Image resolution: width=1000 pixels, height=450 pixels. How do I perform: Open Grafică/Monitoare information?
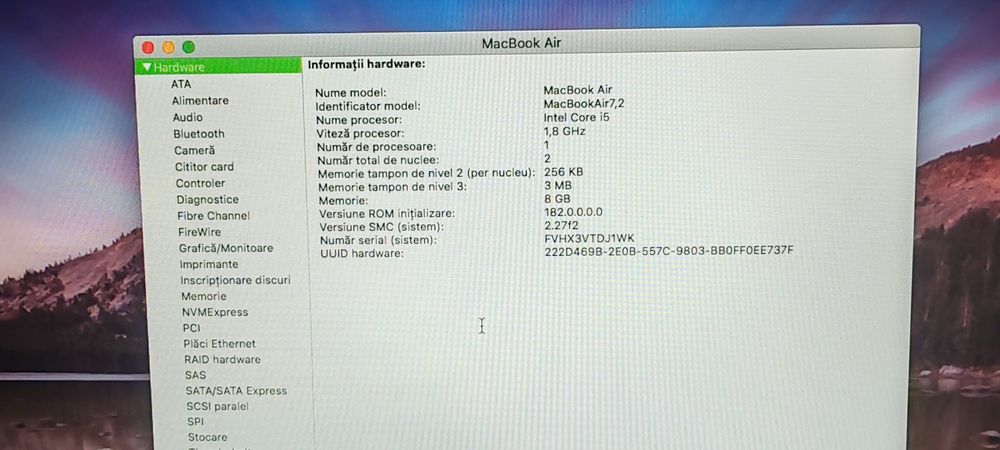(226, 248)
